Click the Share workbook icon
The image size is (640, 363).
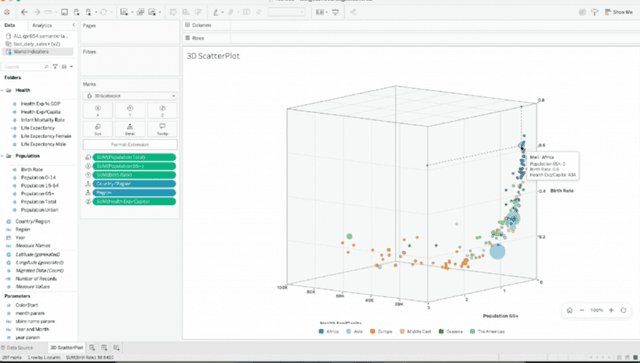[x=353, y=12]
